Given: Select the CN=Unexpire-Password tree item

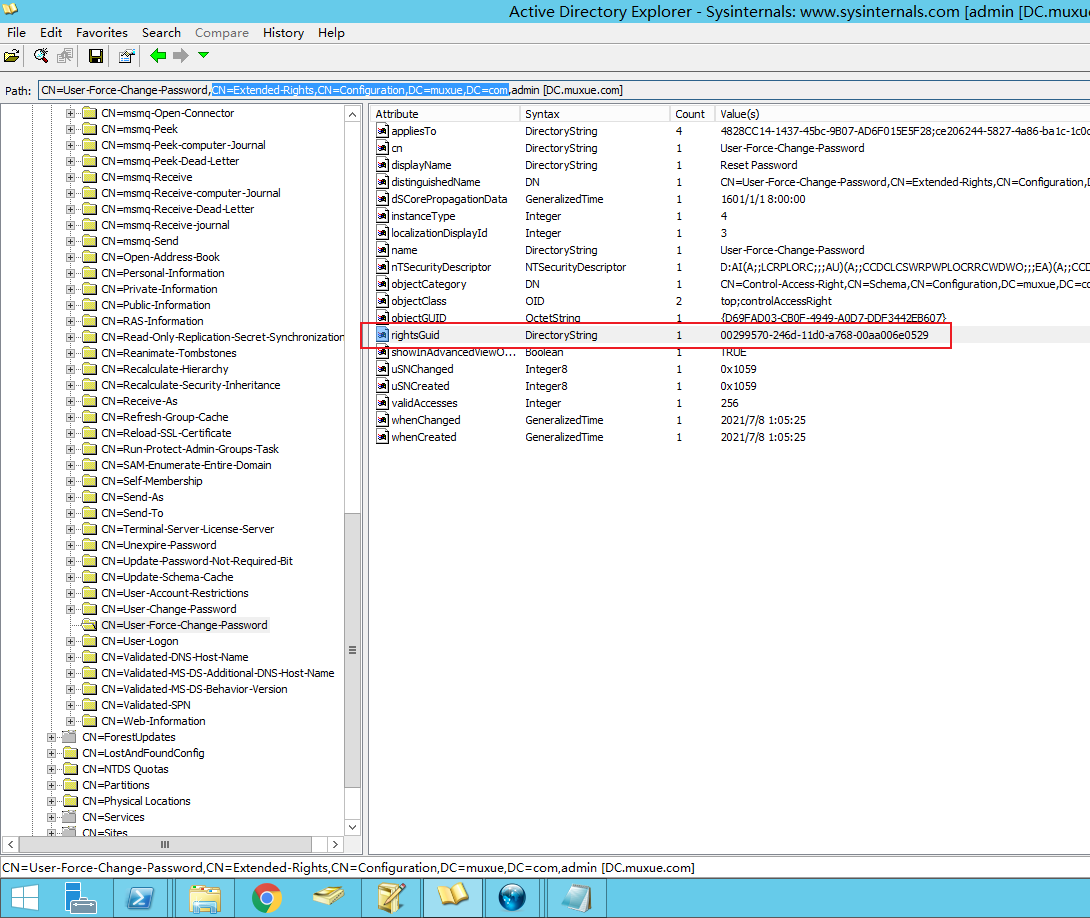Looking at the screenshot, I should pos(158,545).
